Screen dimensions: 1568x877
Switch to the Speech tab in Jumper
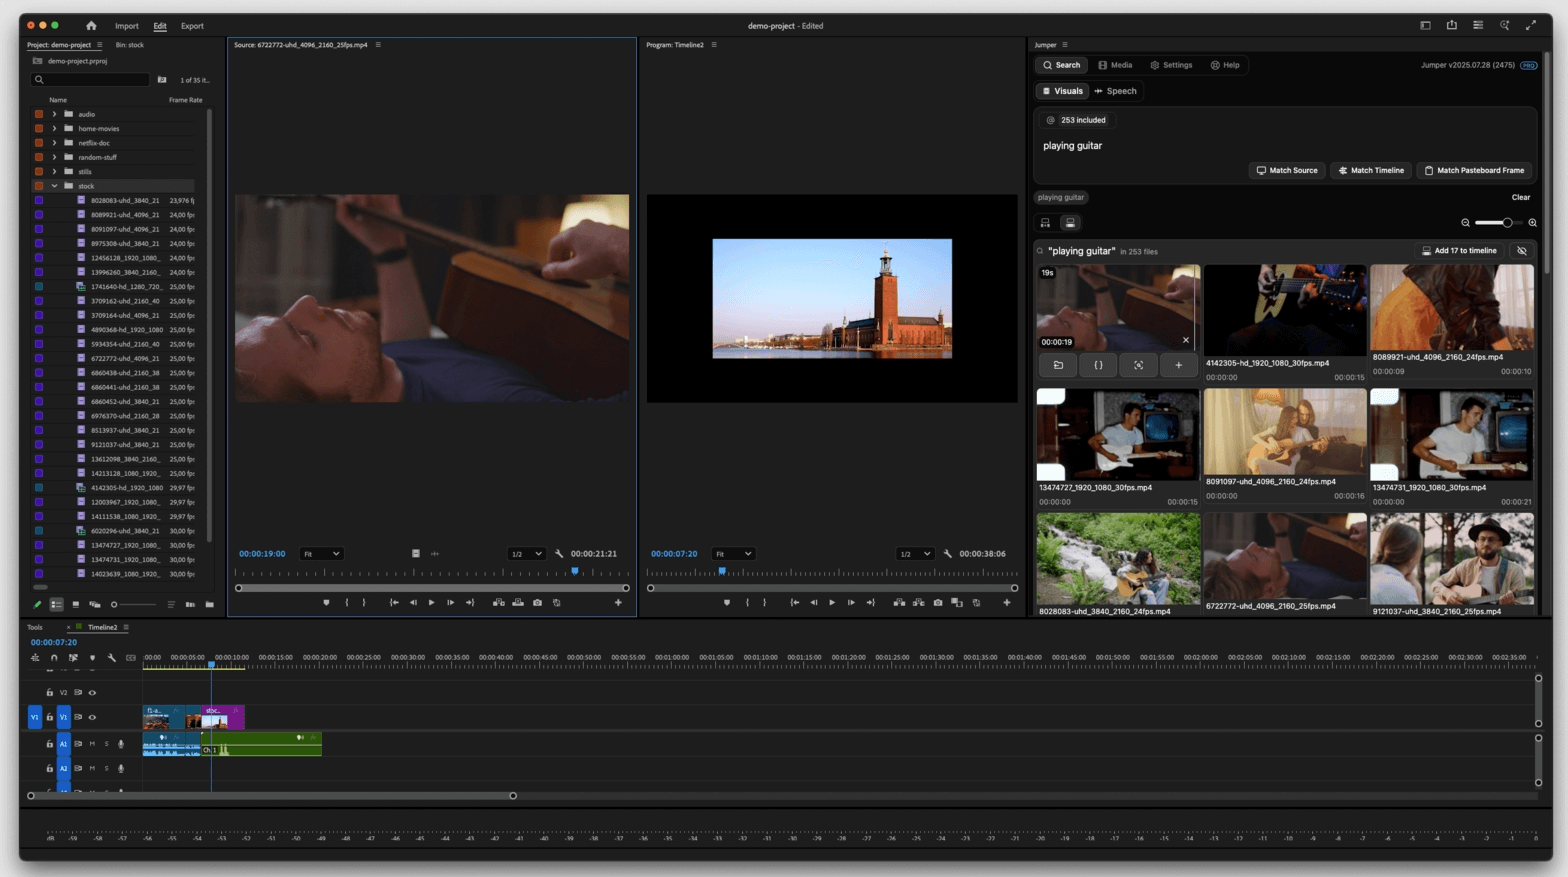pyautogui.click(x=1115, y=91)
